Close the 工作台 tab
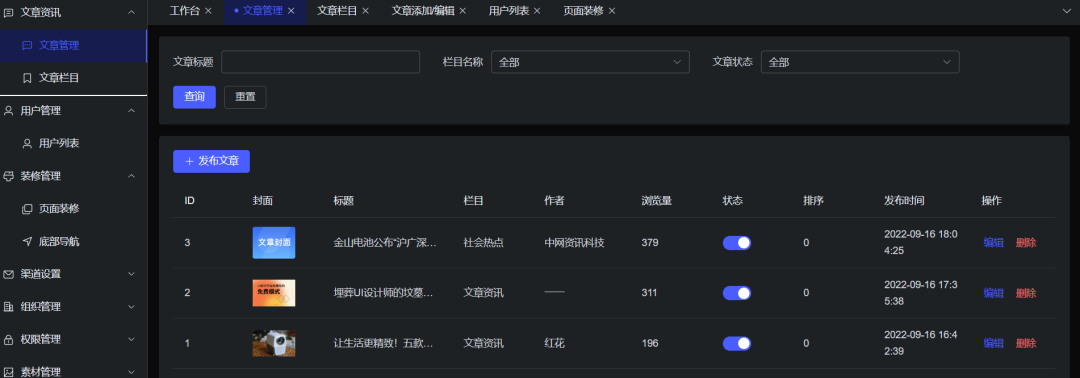Screen dimensions: 1080x378 tap(208, 11)
